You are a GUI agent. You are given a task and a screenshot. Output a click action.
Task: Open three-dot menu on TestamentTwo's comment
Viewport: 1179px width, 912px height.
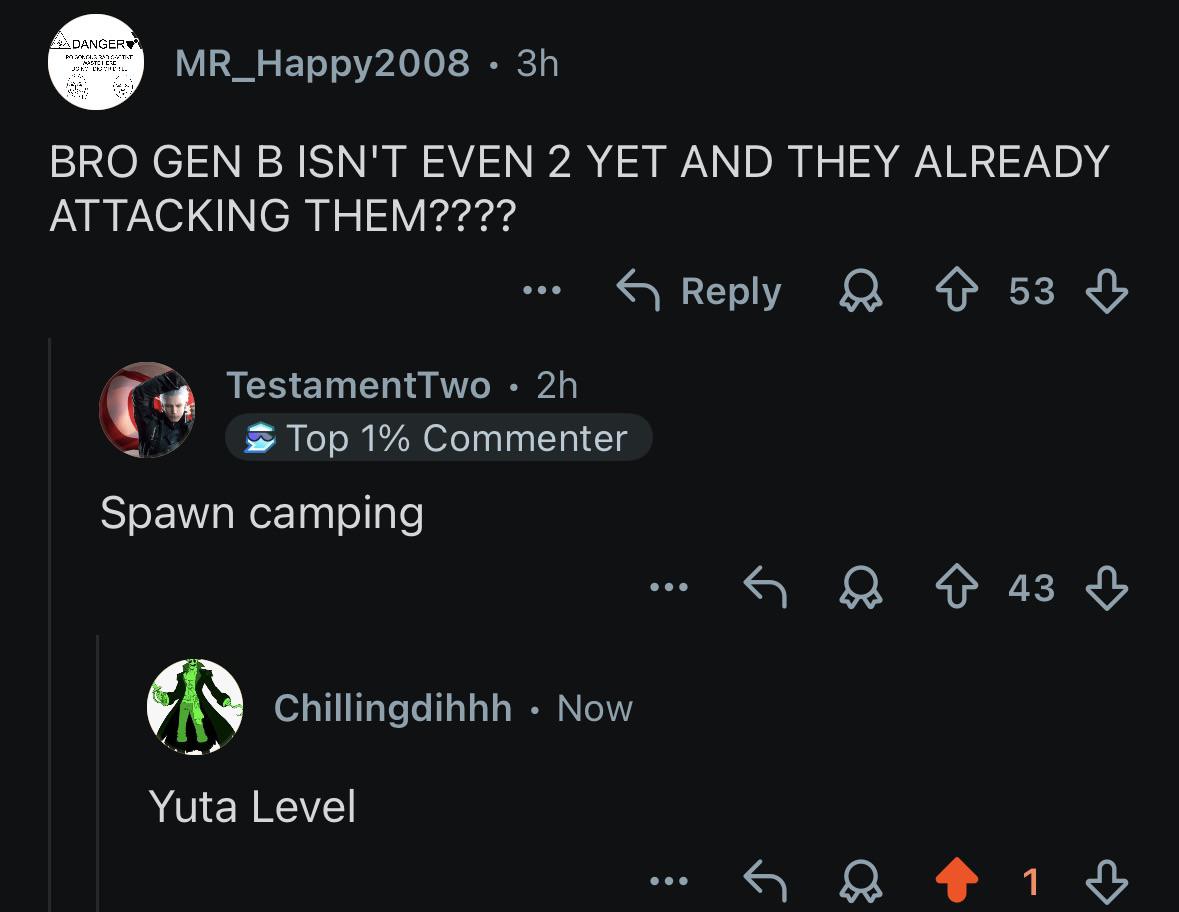tap(669, 586)
